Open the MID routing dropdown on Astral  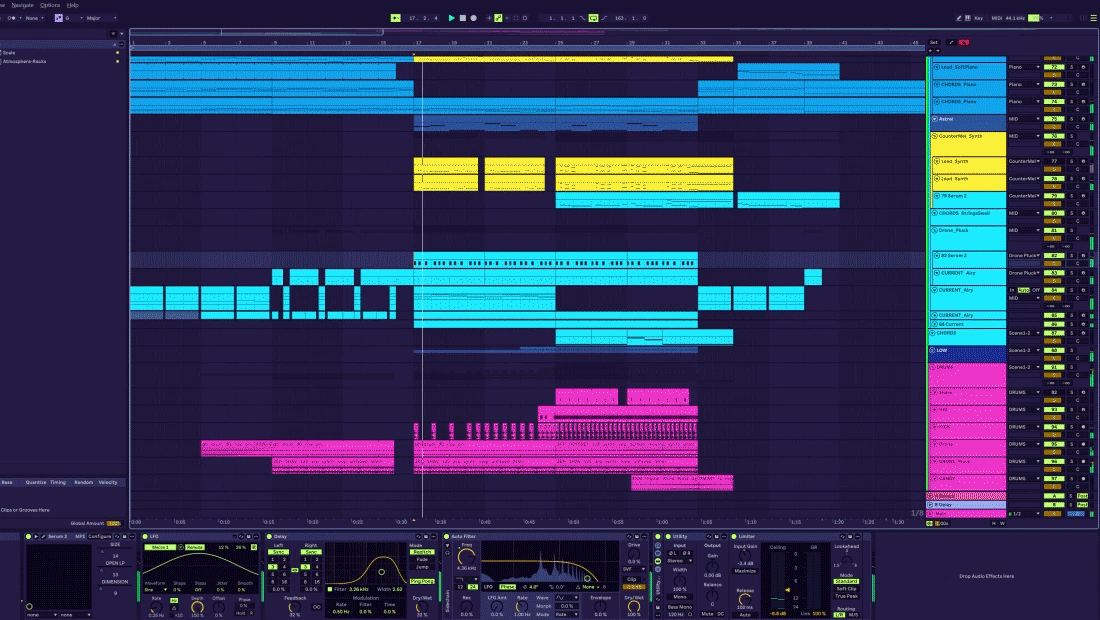pos(1024,119)
